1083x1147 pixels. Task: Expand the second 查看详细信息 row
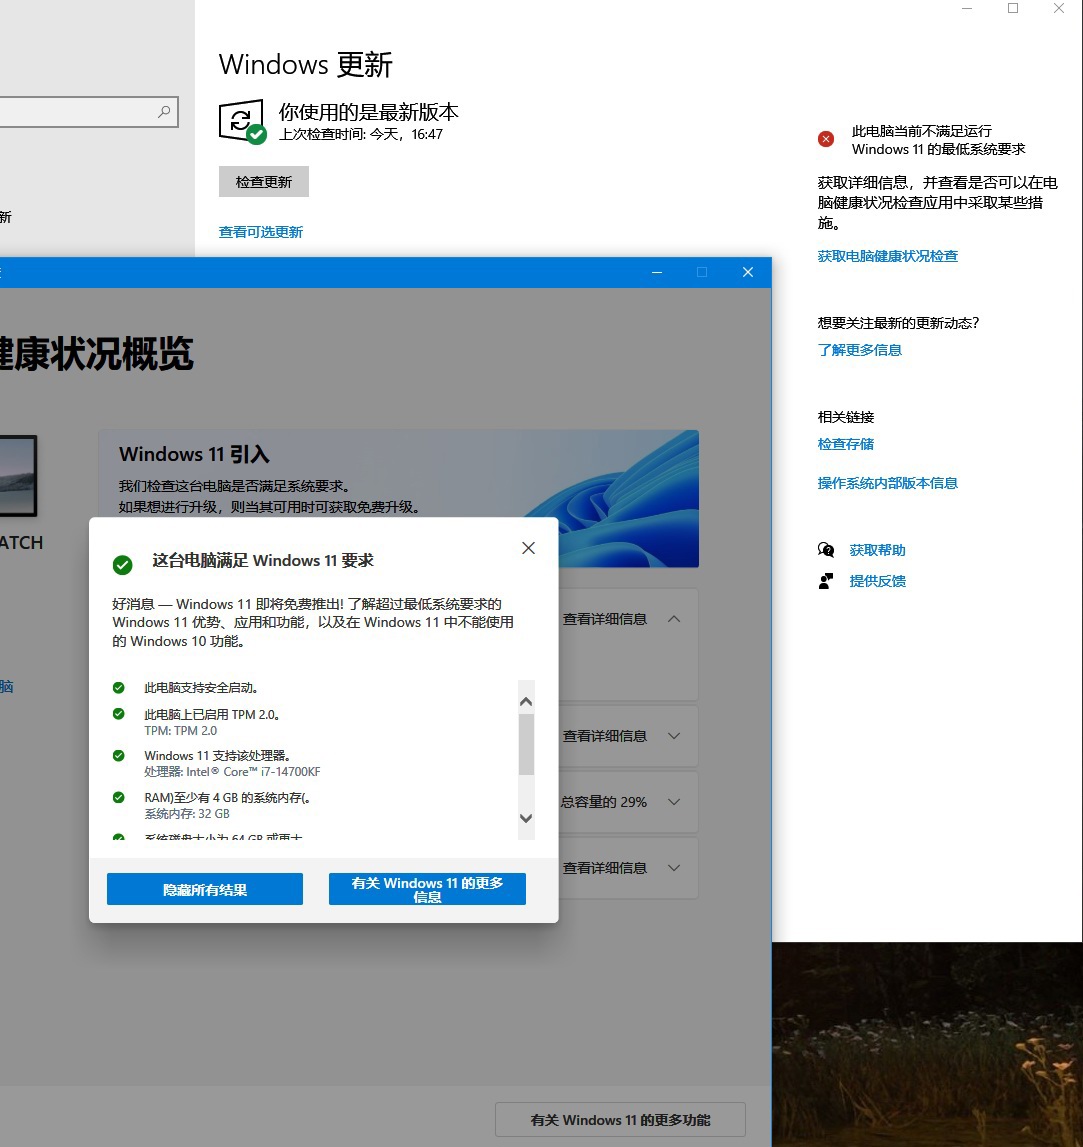pos(674,736)
